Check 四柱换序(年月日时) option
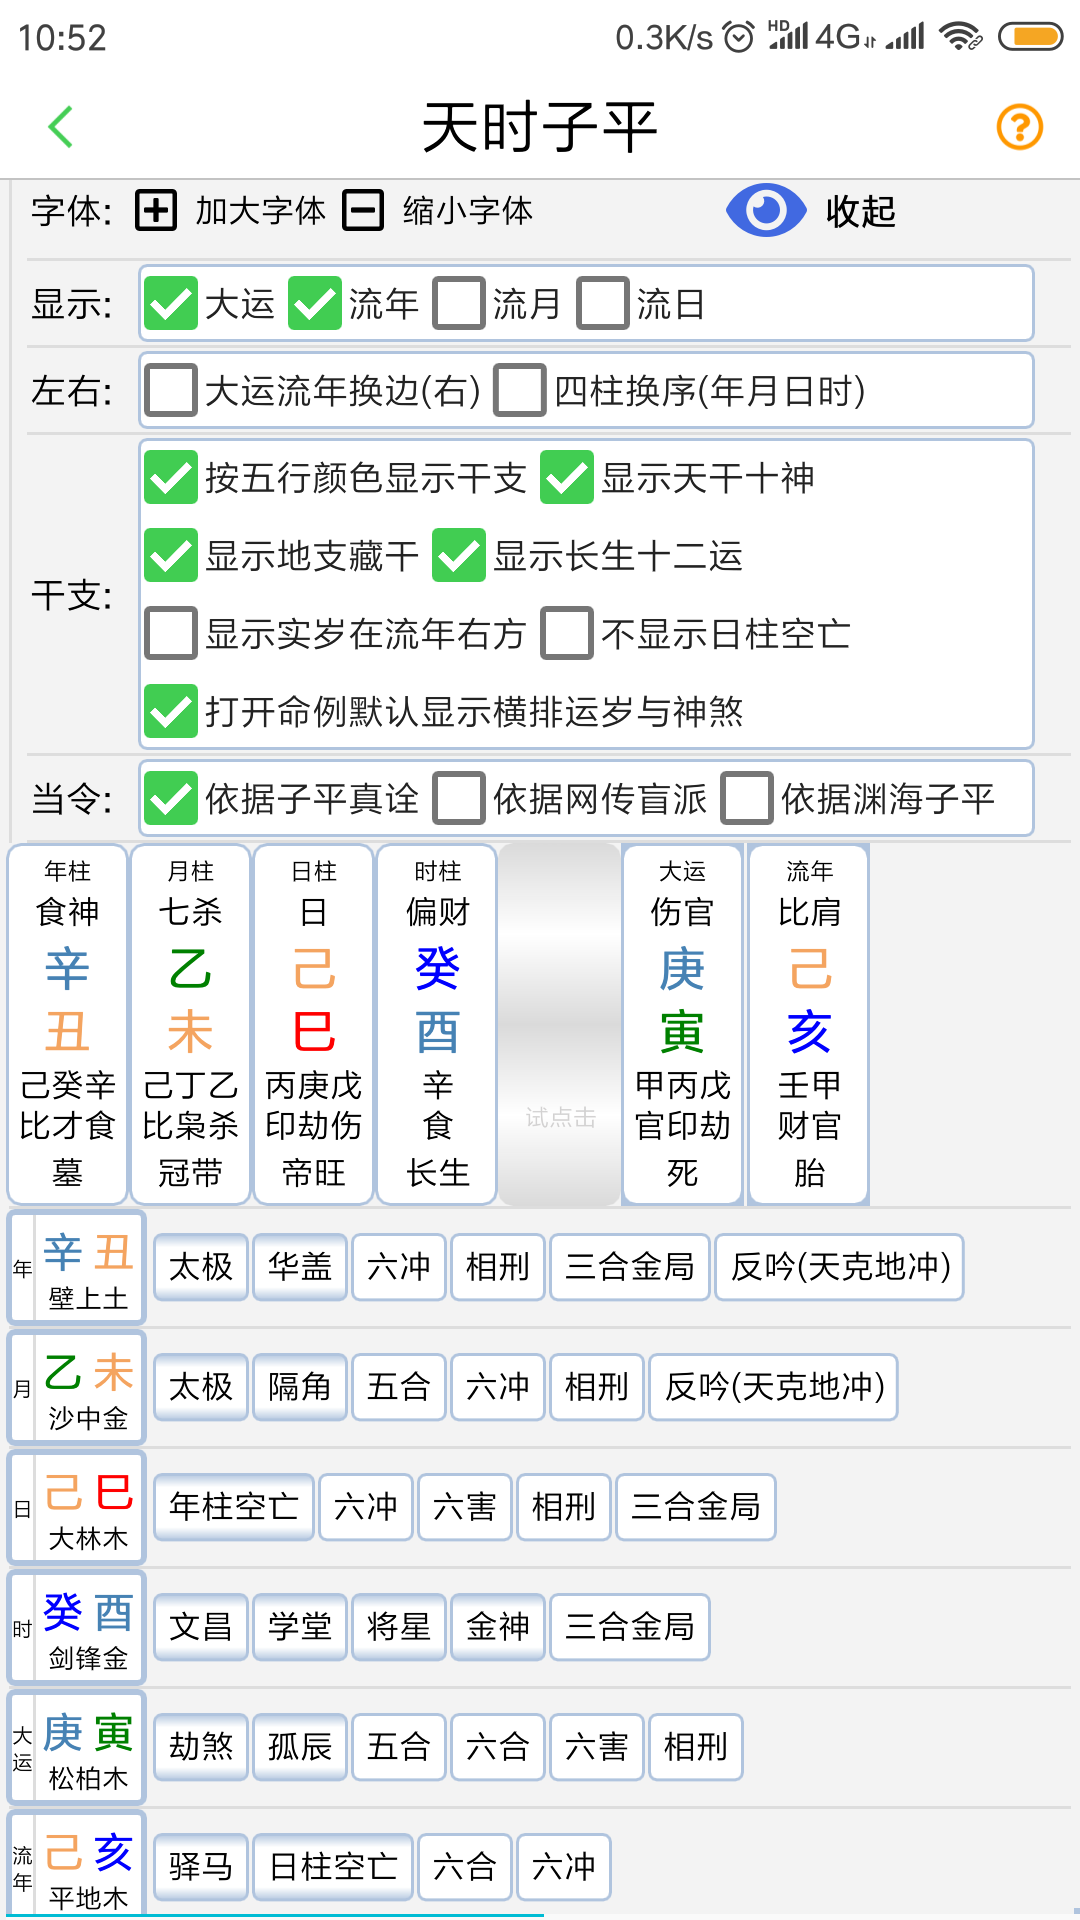1080x1920 pixels. point(520,390)
